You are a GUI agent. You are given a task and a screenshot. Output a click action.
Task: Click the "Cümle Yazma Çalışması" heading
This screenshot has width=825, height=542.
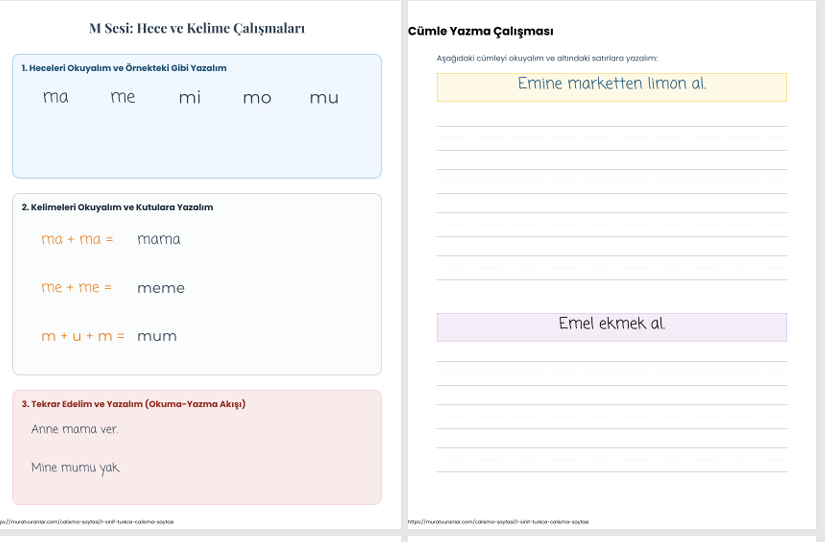click(x=481, y=31)
